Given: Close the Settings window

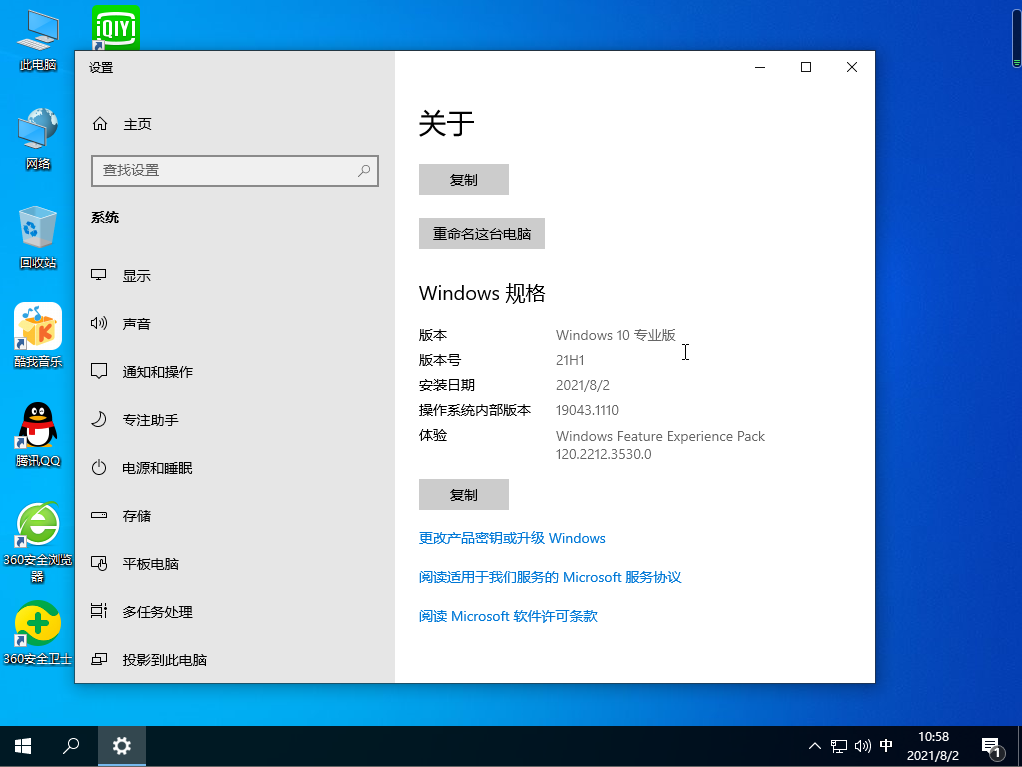Looking at the screenshot, I should tap(851, 67).
